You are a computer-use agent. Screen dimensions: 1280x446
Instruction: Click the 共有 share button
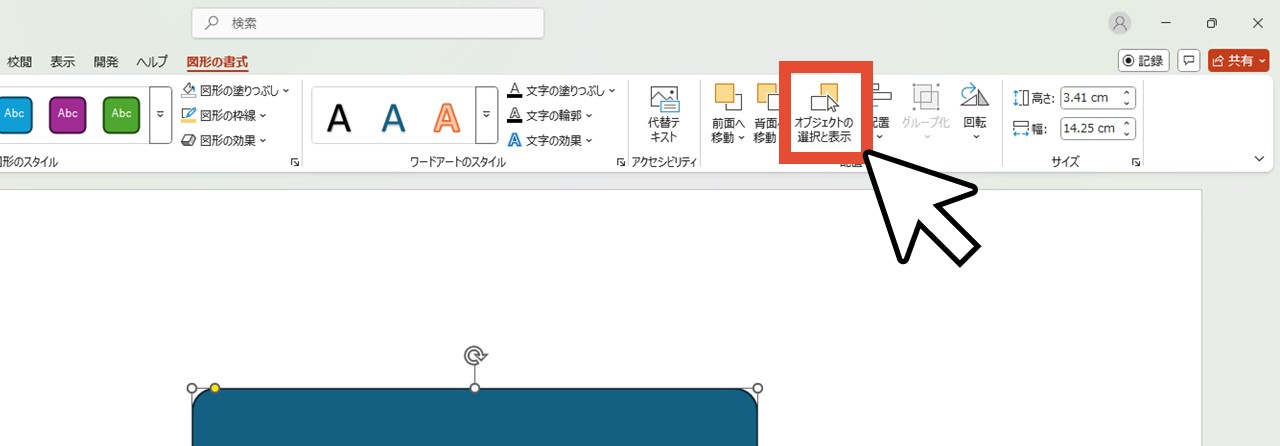pos(1239,61)
